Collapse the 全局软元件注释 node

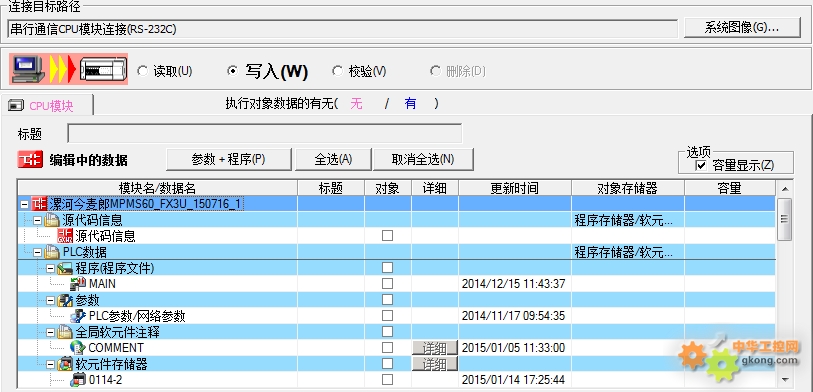click(x=50, y=332)
